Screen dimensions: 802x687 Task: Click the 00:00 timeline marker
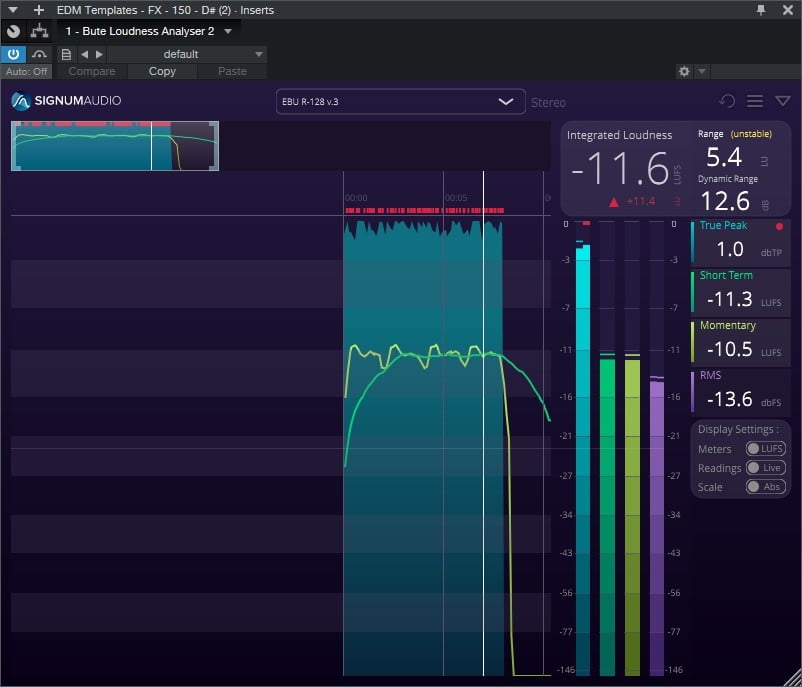click(356, 198)
